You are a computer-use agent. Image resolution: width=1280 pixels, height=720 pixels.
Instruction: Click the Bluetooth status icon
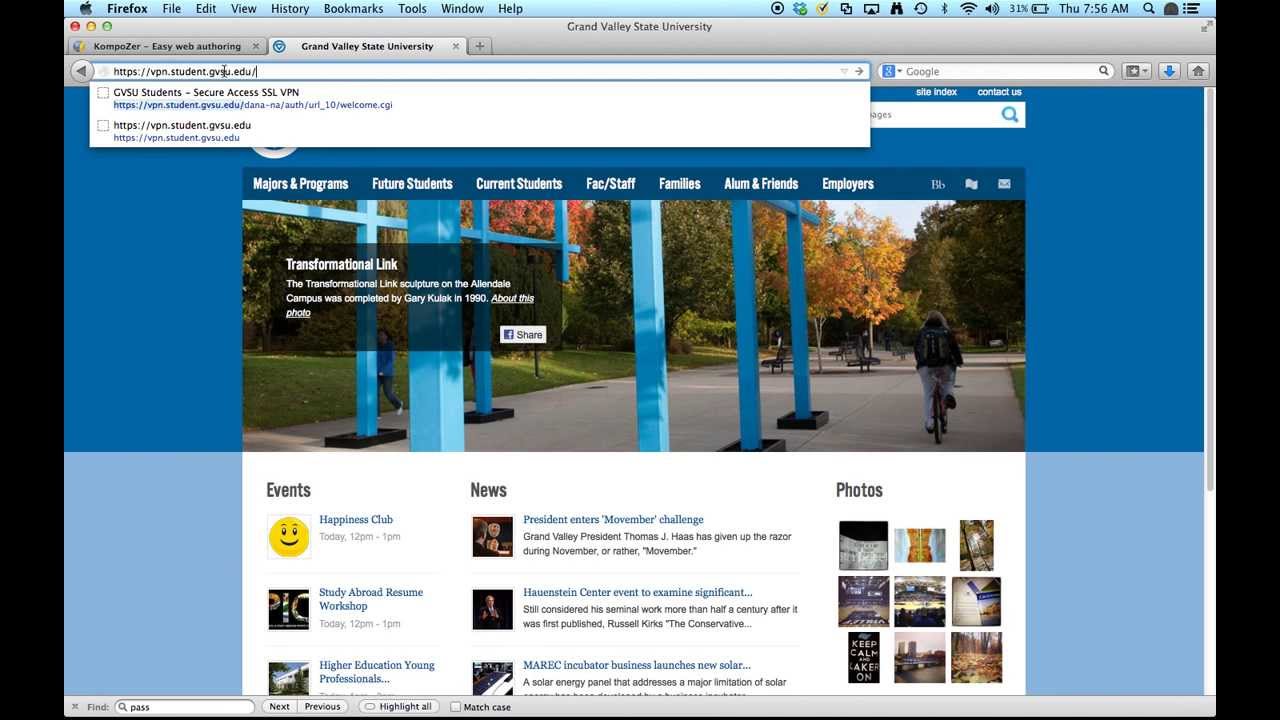(x=945, y=8)
